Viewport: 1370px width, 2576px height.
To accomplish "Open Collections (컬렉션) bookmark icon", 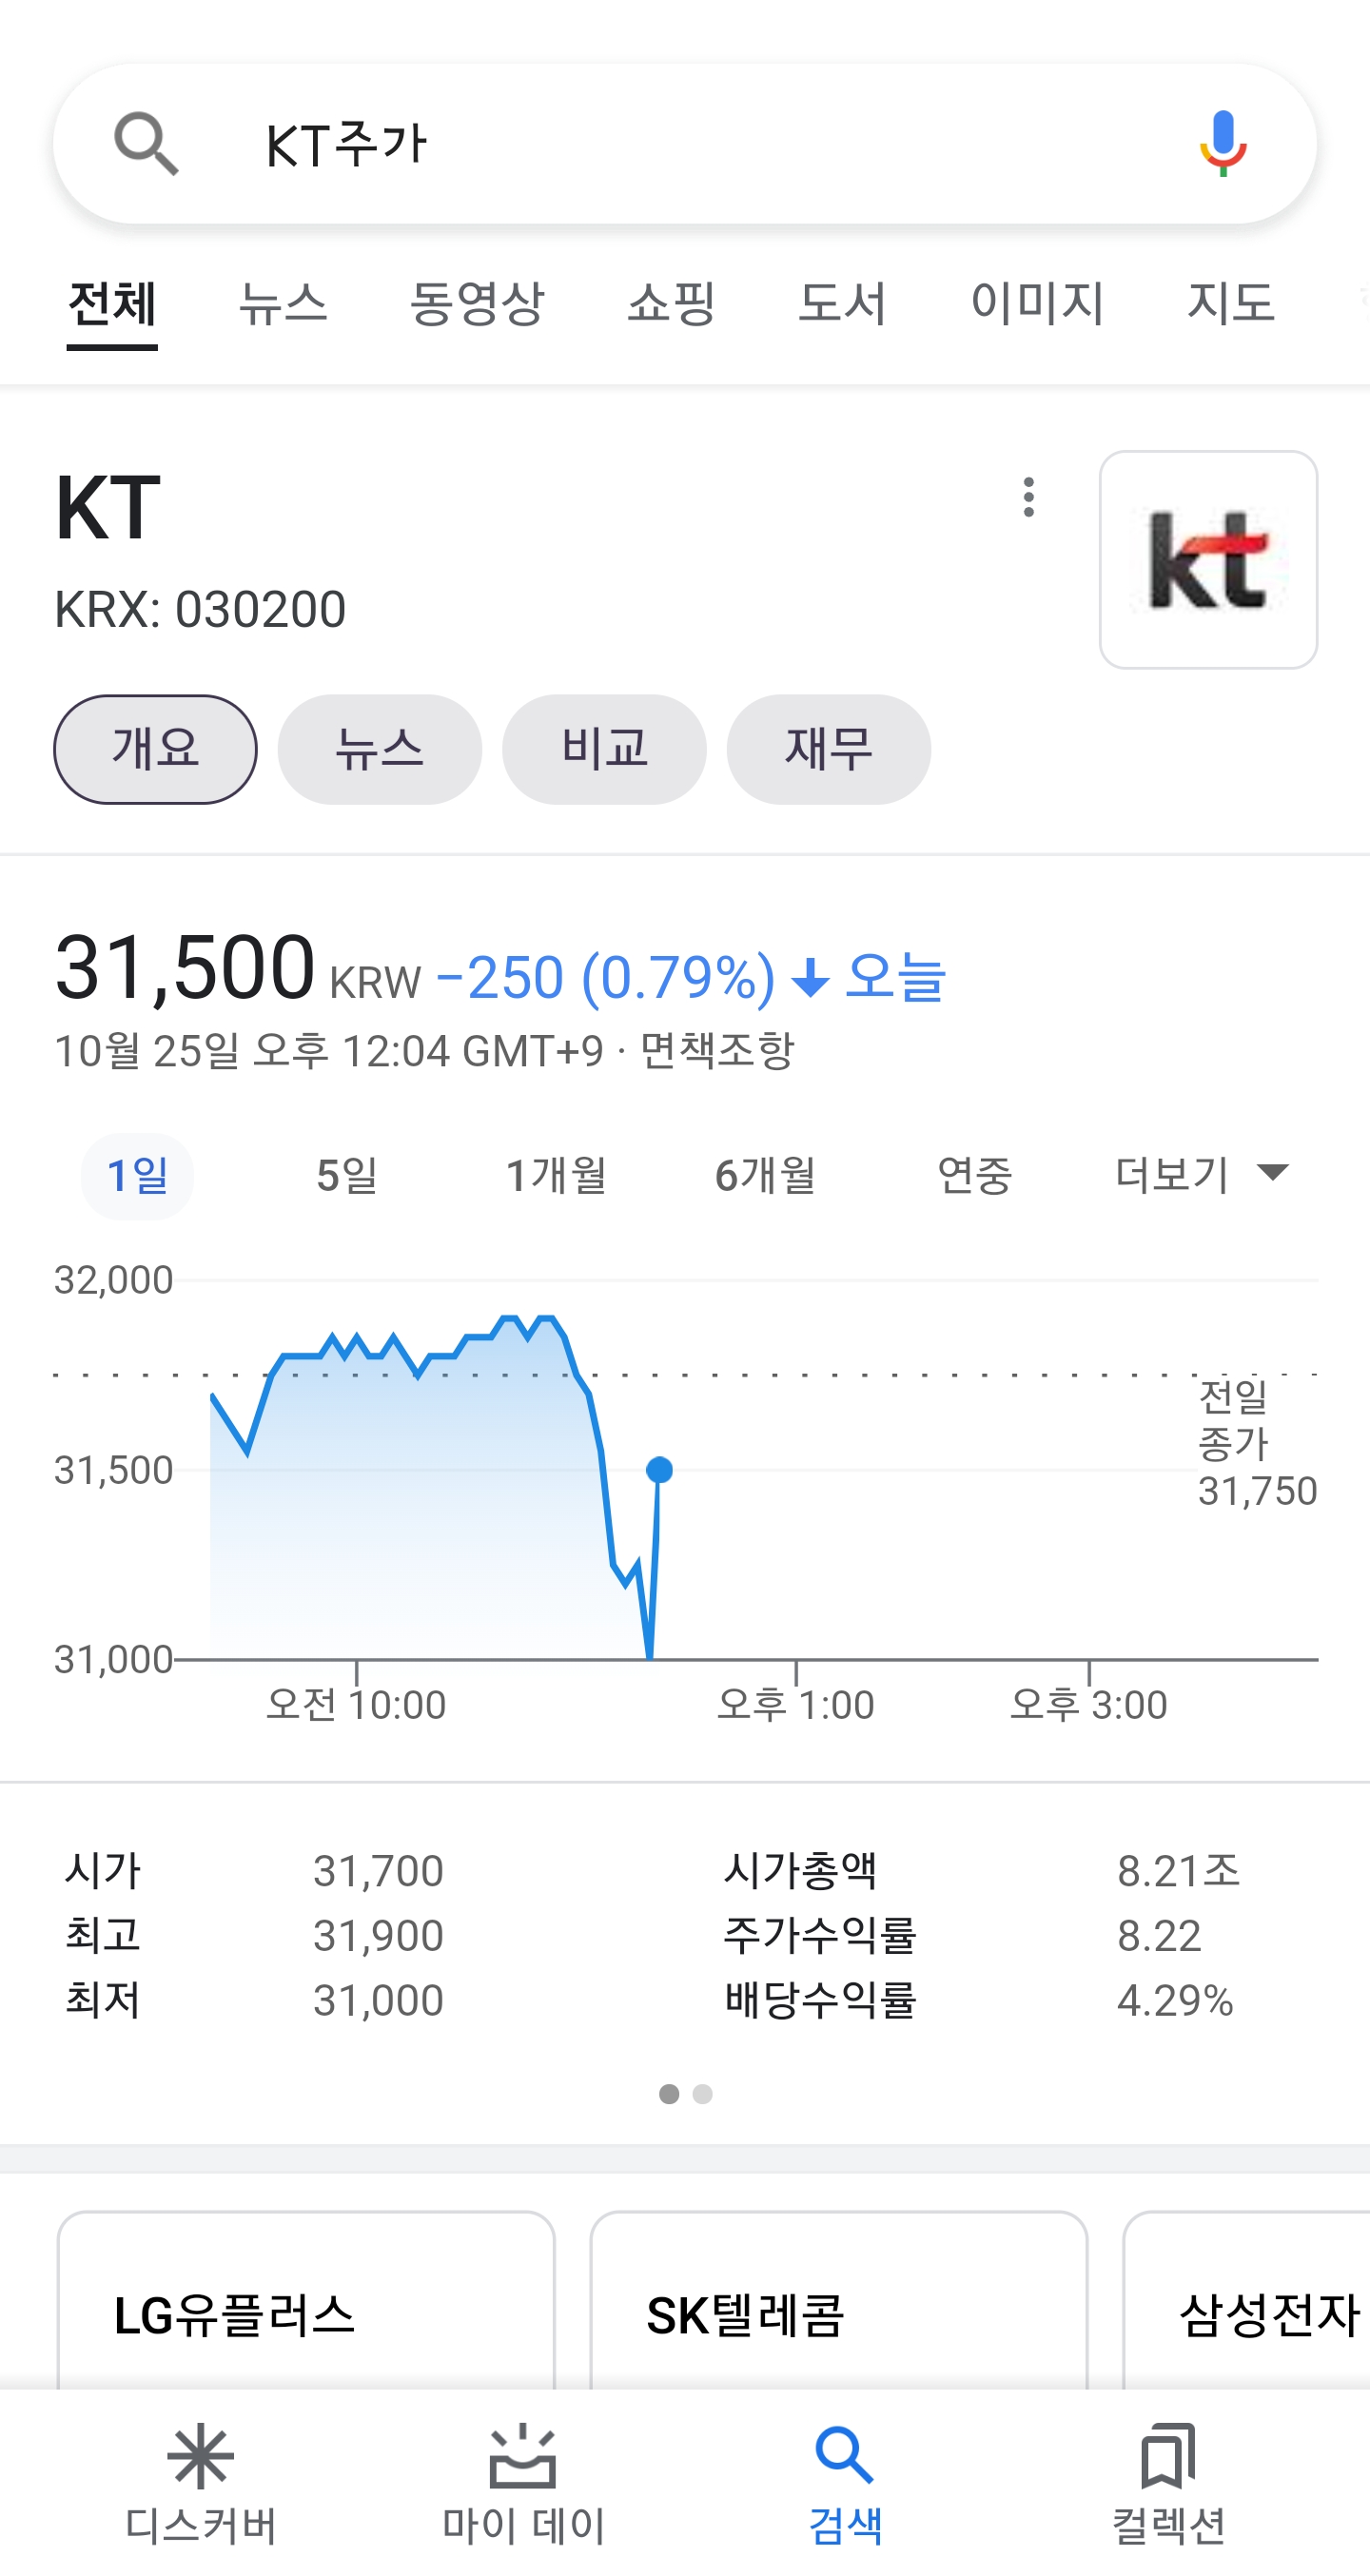I will coord(1168,2456).
